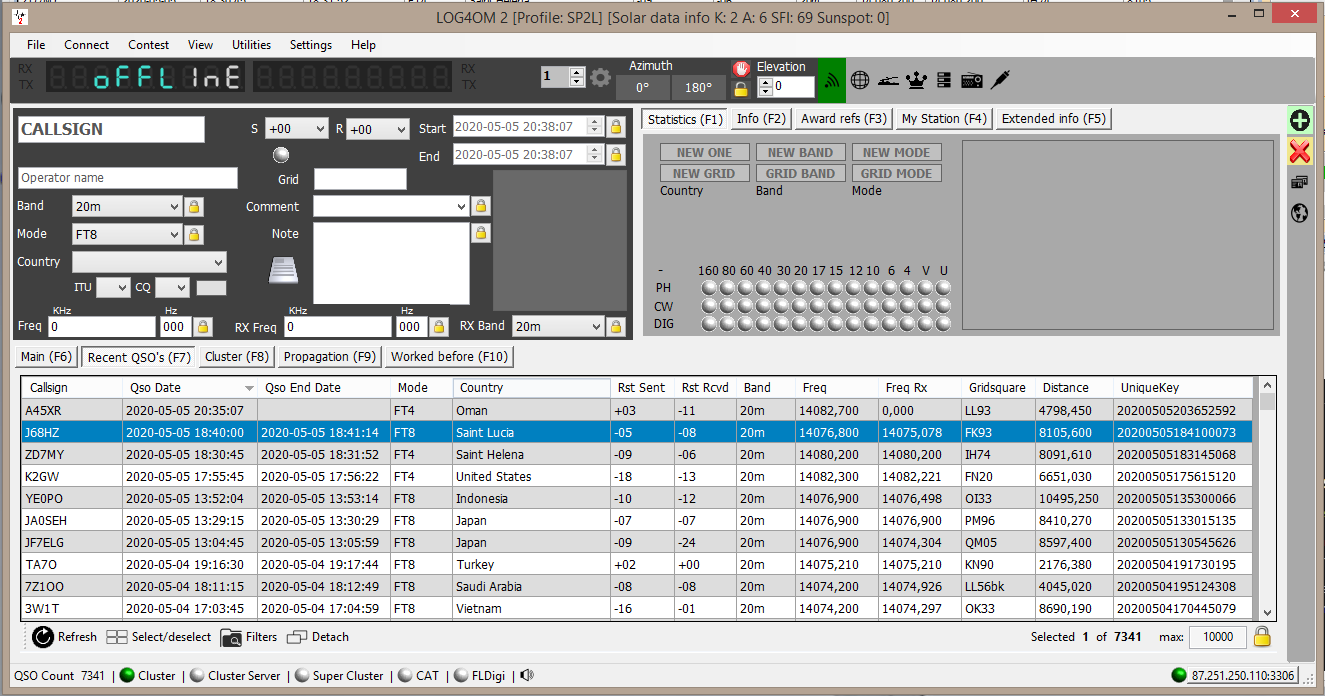
Task: Toggle the Band lock padlock
Action: 194,207
